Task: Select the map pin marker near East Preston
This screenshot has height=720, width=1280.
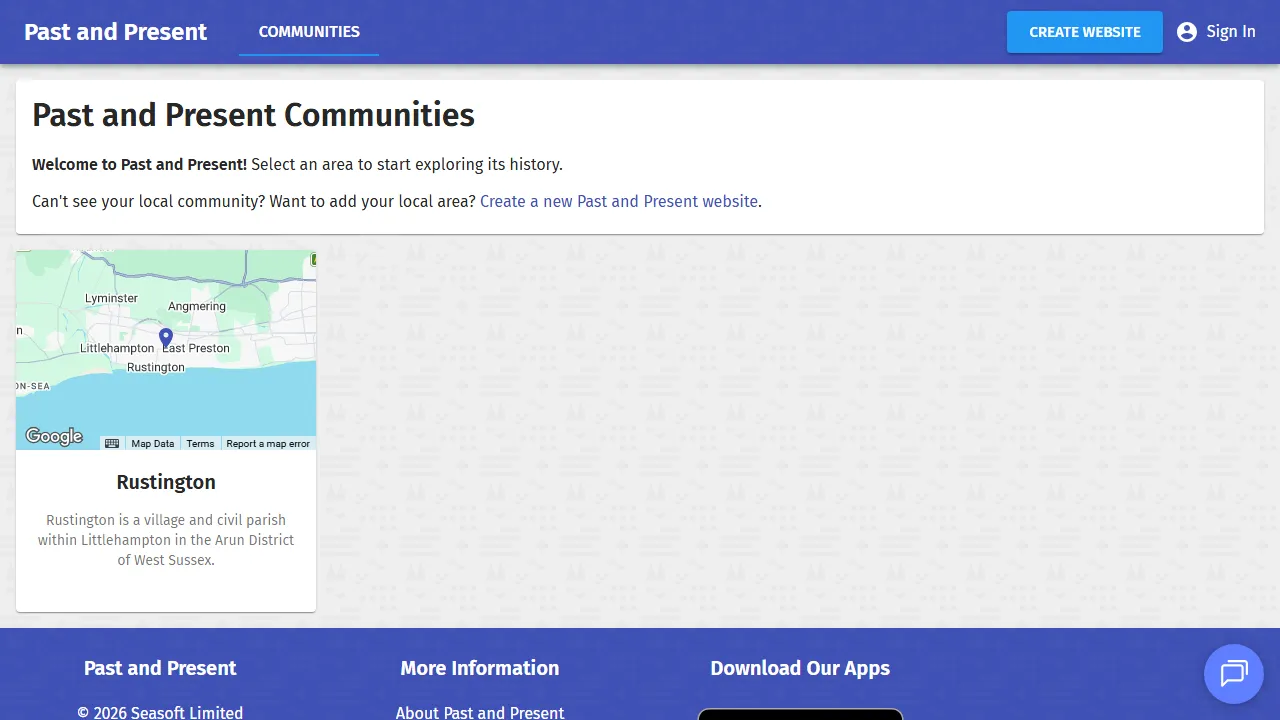Action: coord(165,337)
